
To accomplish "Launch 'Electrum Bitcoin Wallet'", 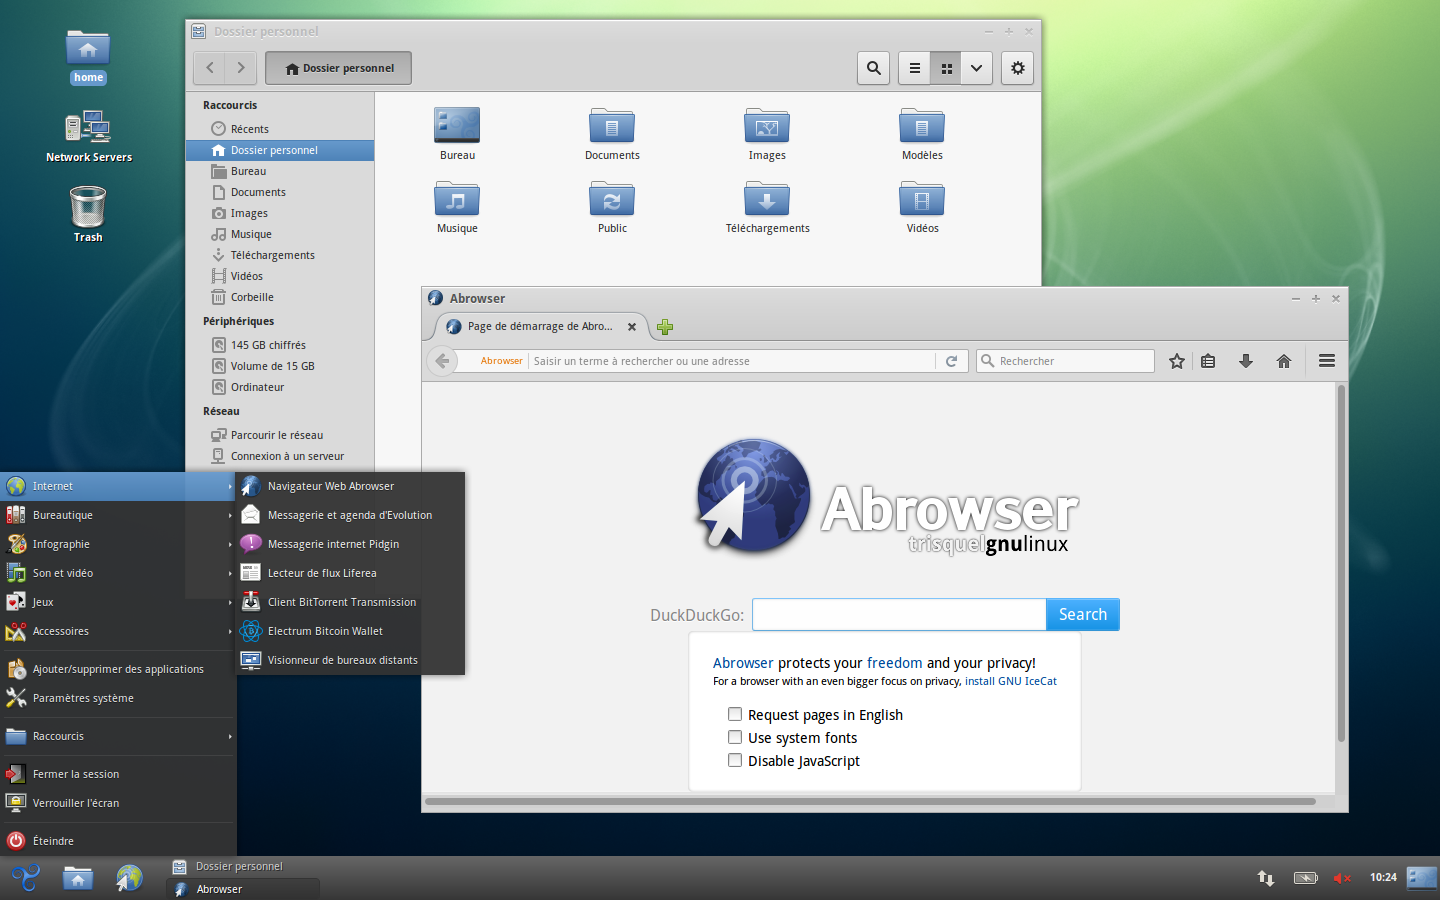I will pyautogui.click(x=350, y=631).
